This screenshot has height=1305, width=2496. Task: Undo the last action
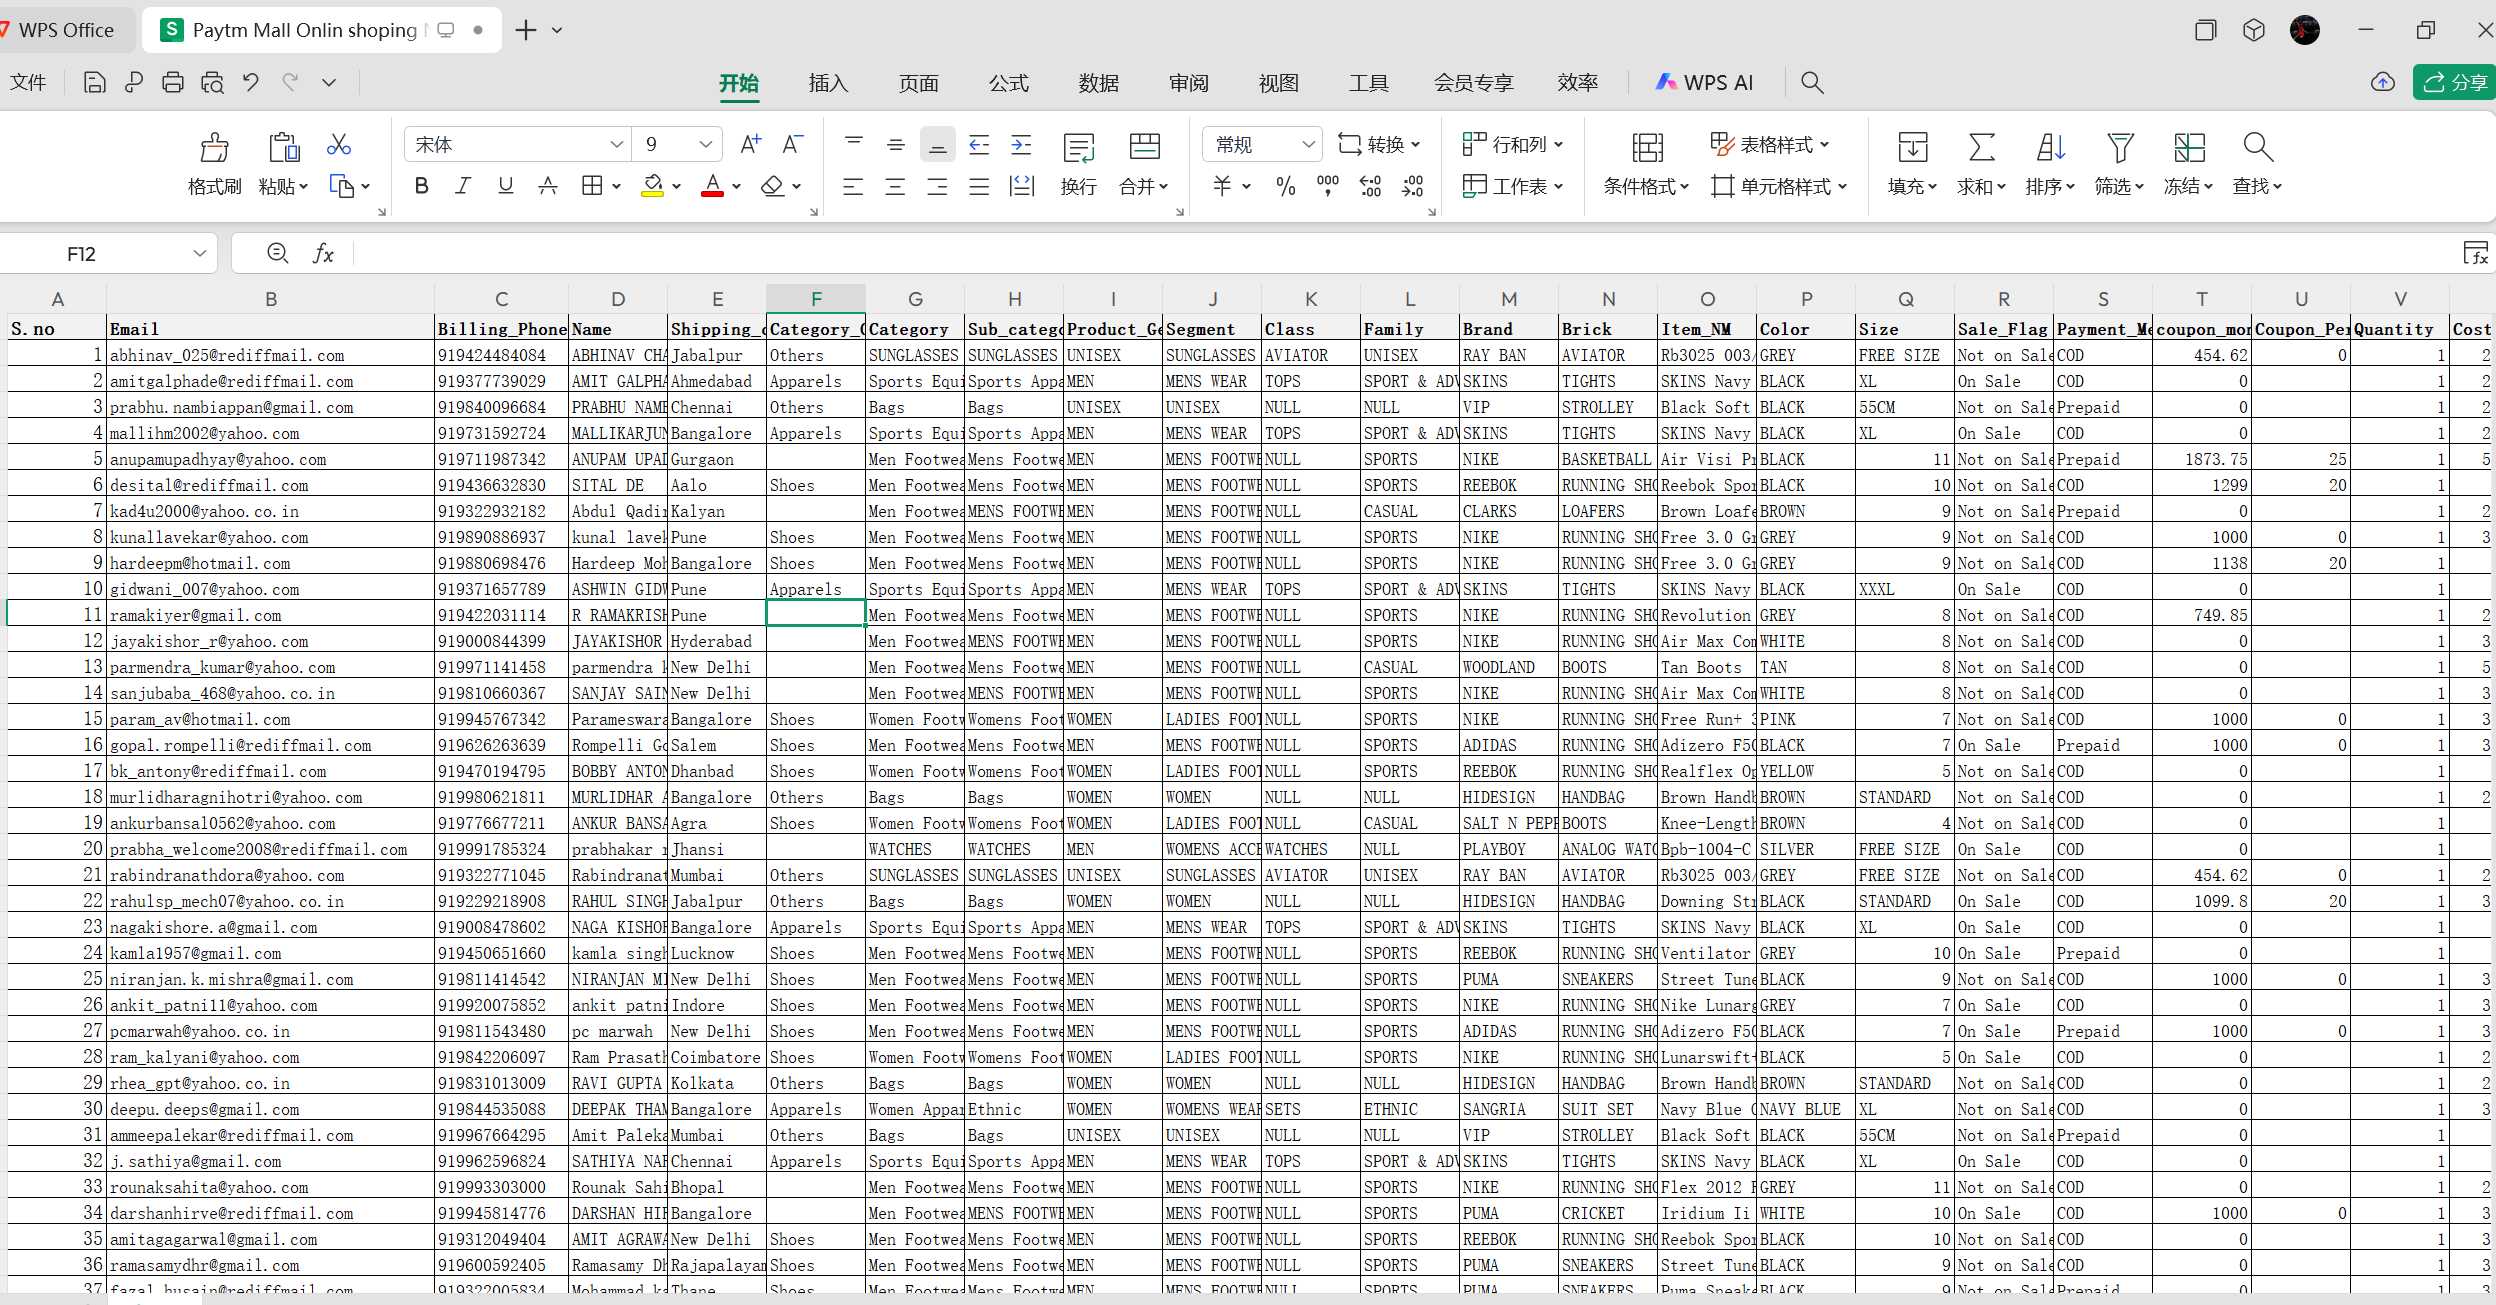point(251,83)
